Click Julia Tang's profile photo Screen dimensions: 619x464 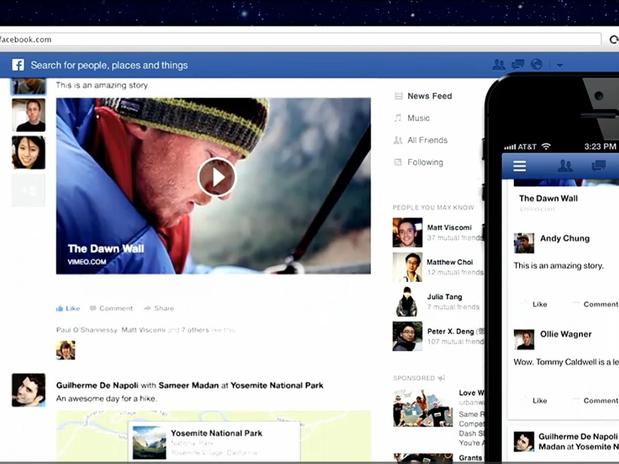point(407,302)
